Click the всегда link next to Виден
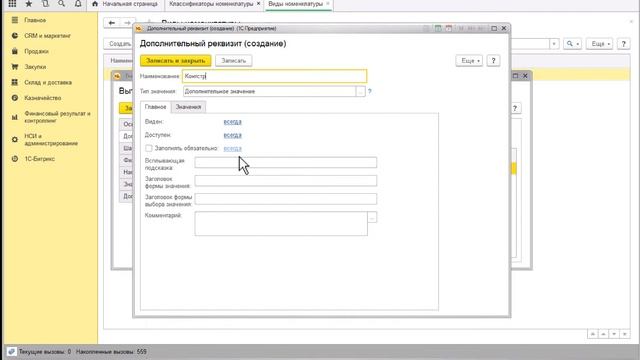The height and width of the screenshot is (360, 640). tap(233, 122)
